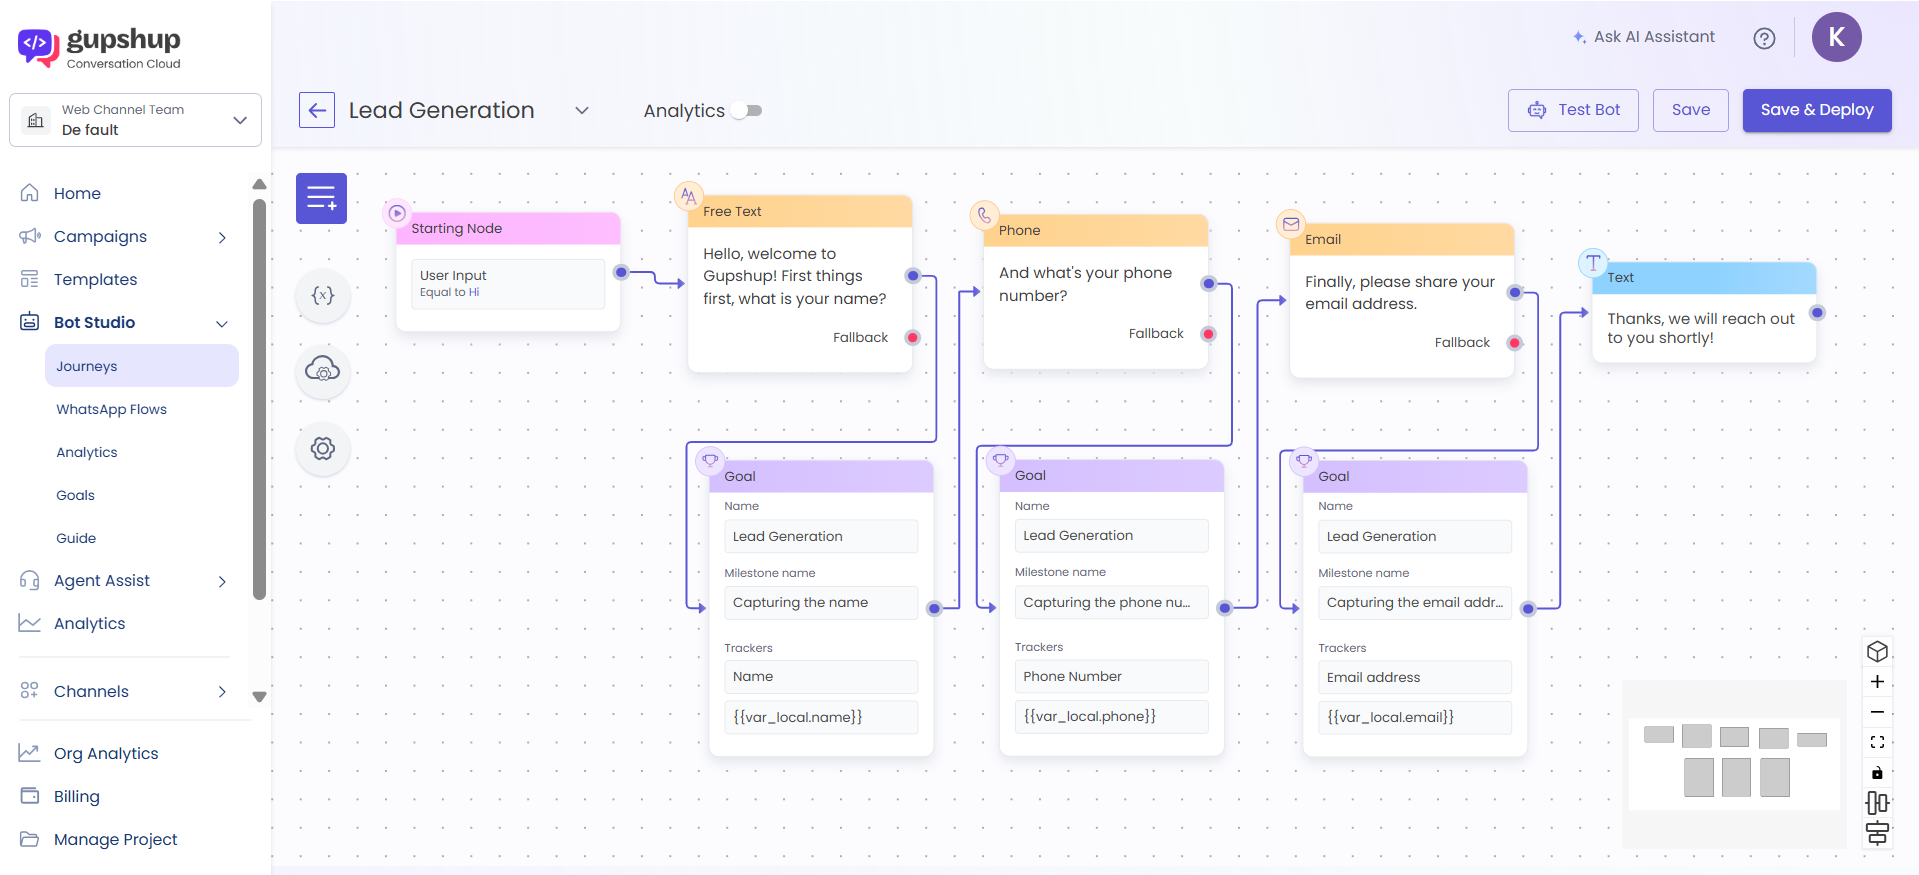Click the Free Text node icon
This screenshot has width=1919, height=875.
click(689, 196)
